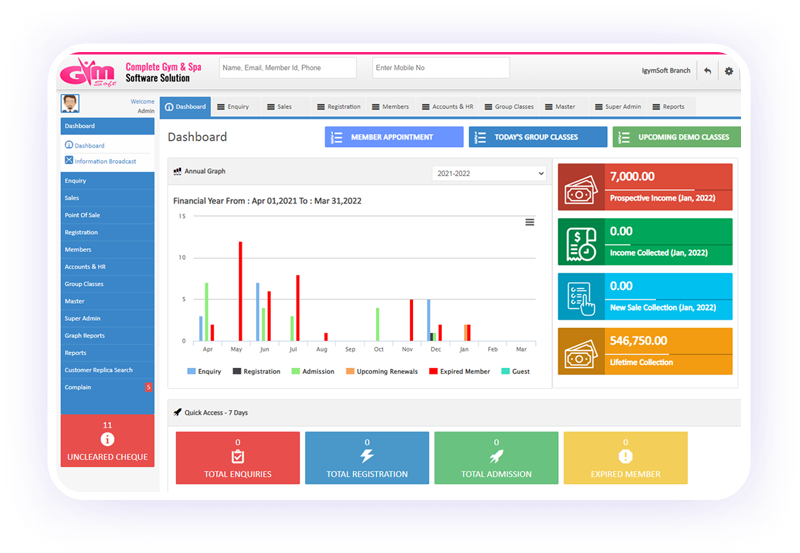This screenshot has height=553, width=800.
Task: Click the tall red May bar in chart
Action: tap(240, 291)
